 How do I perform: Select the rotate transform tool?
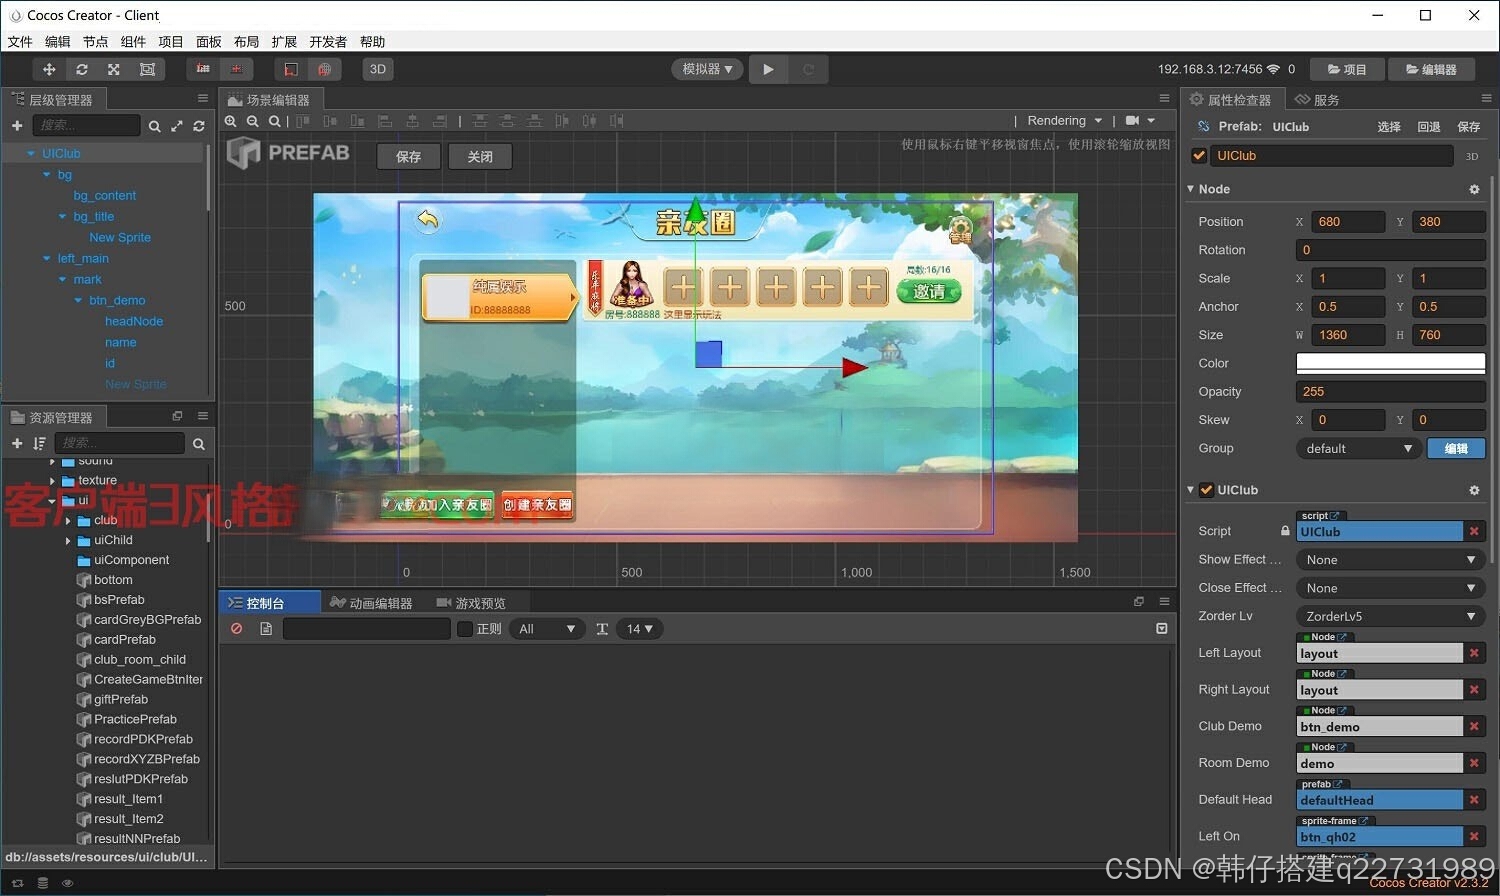(82, 69)
